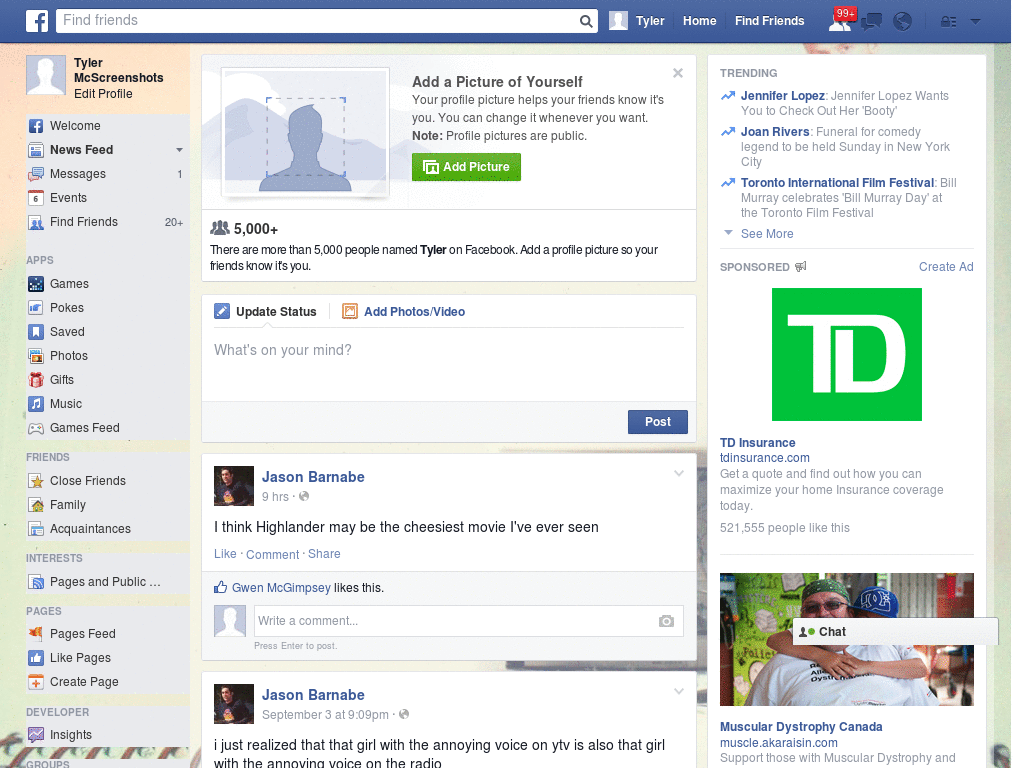This screenshot has height=768, width=1024.
Task: Open the Create Page plus icon
Action: coord(36,682)
